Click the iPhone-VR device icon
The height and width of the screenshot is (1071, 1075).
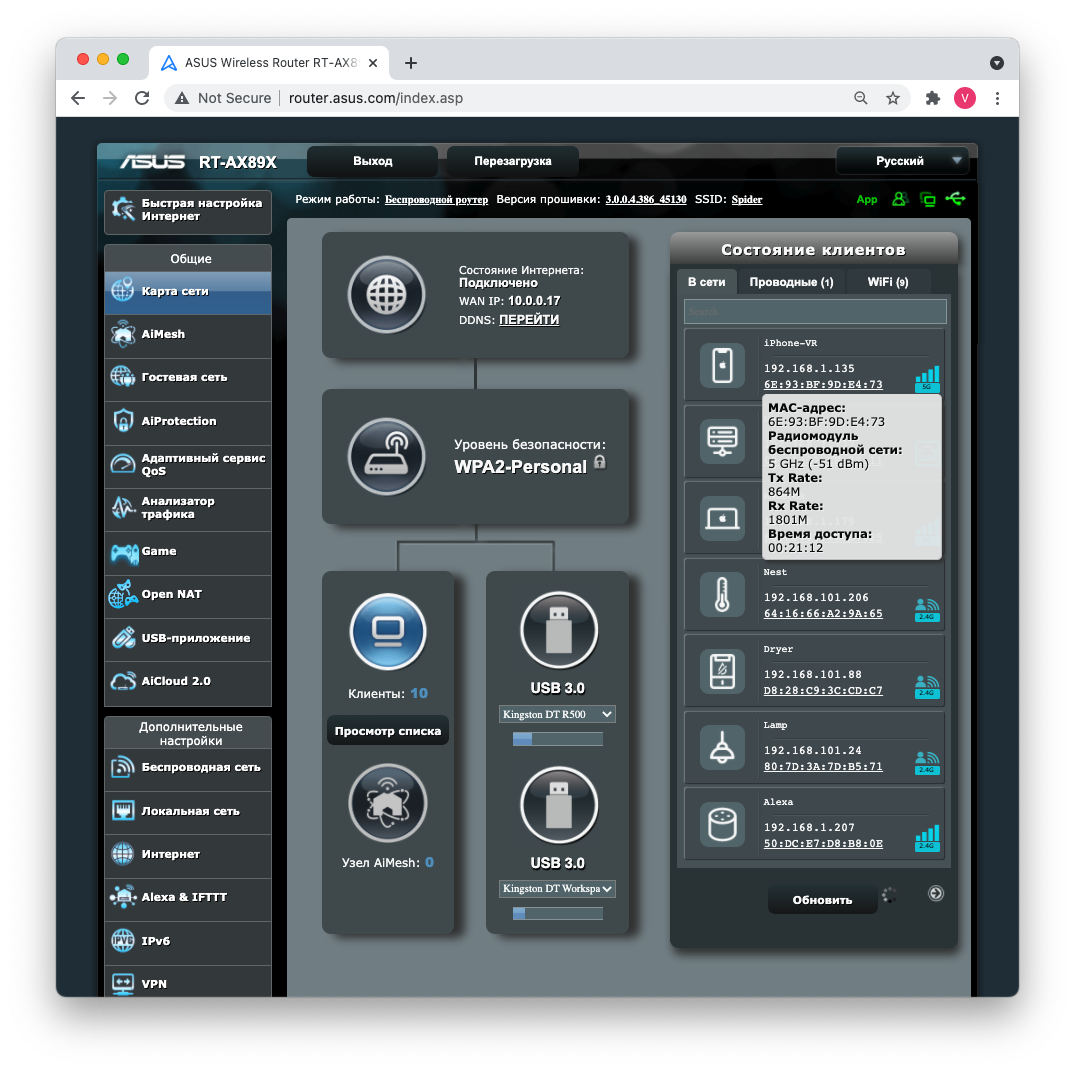(722, 365)
